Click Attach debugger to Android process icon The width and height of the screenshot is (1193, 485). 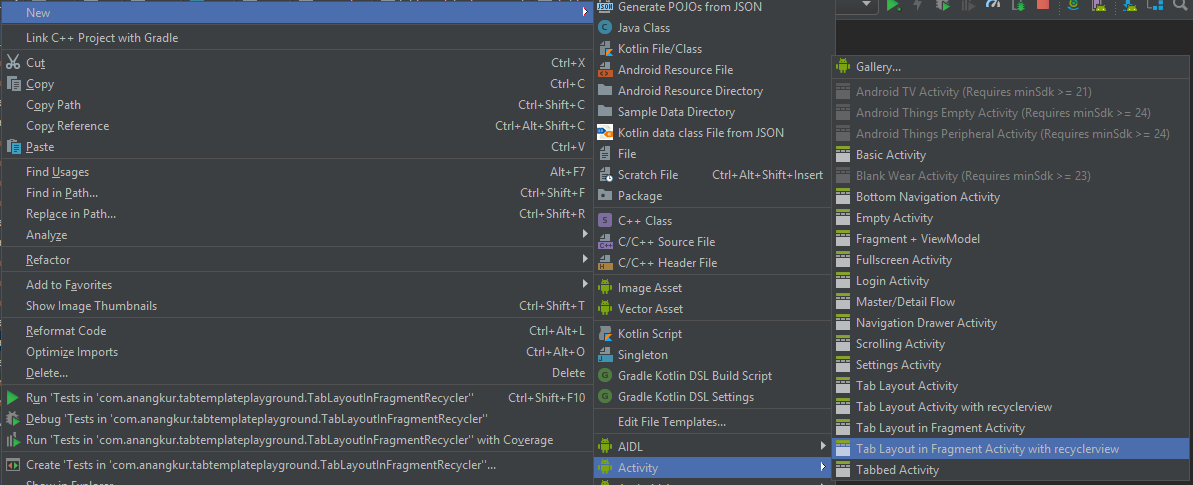click(x=1020, y=5)
